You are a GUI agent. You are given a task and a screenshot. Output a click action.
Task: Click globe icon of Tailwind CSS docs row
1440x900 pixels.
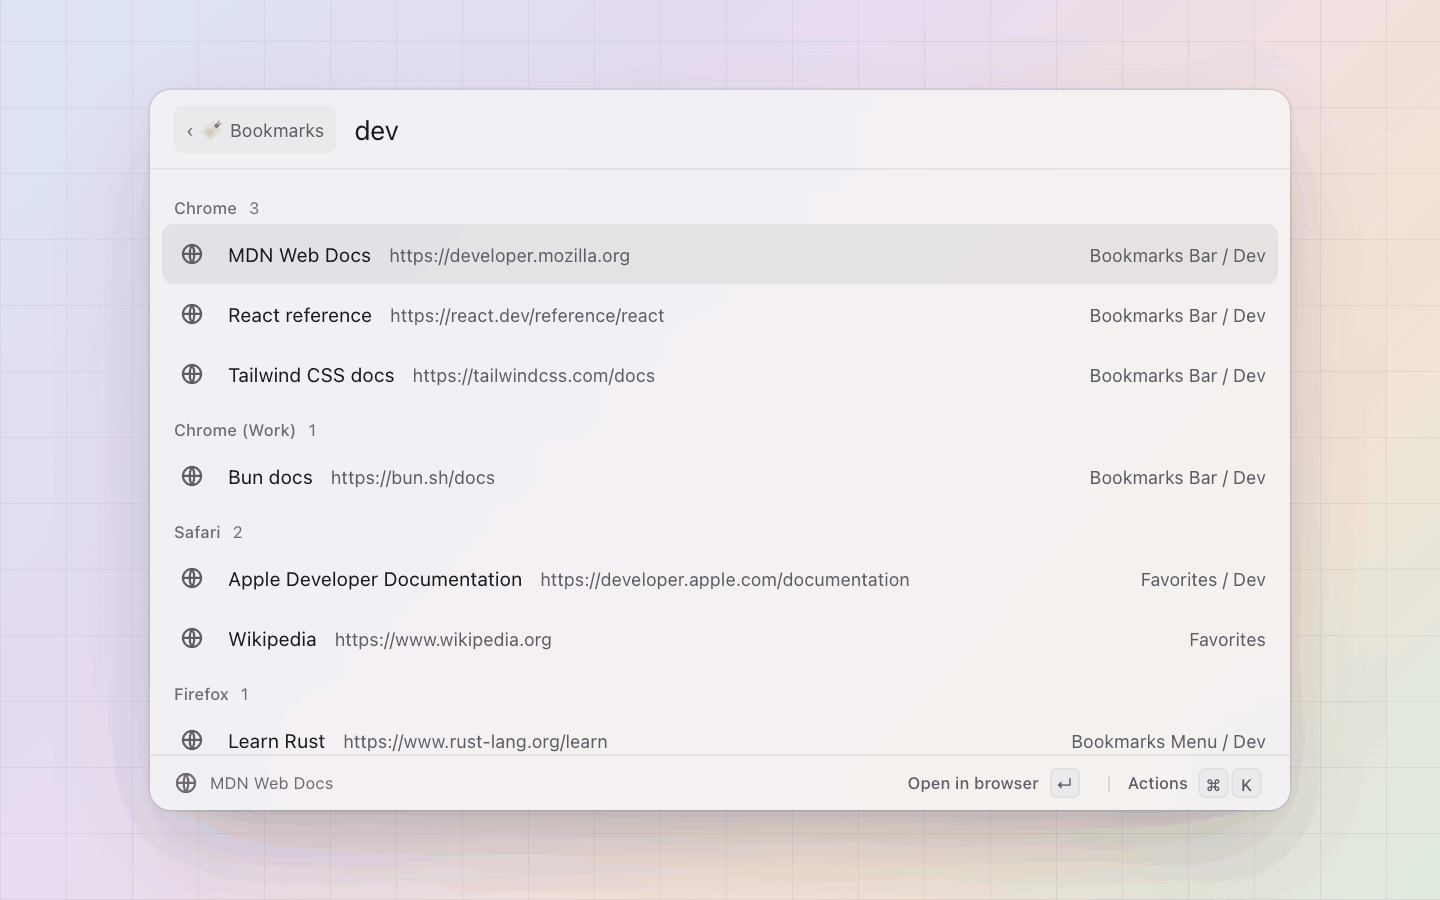coord(192,374)
